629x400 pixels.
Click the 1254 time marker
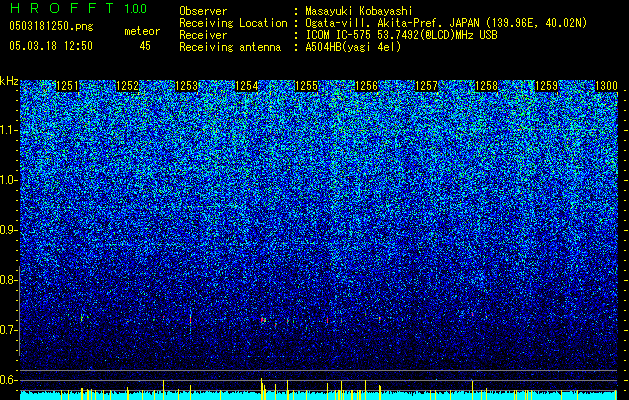click(247, 86)
